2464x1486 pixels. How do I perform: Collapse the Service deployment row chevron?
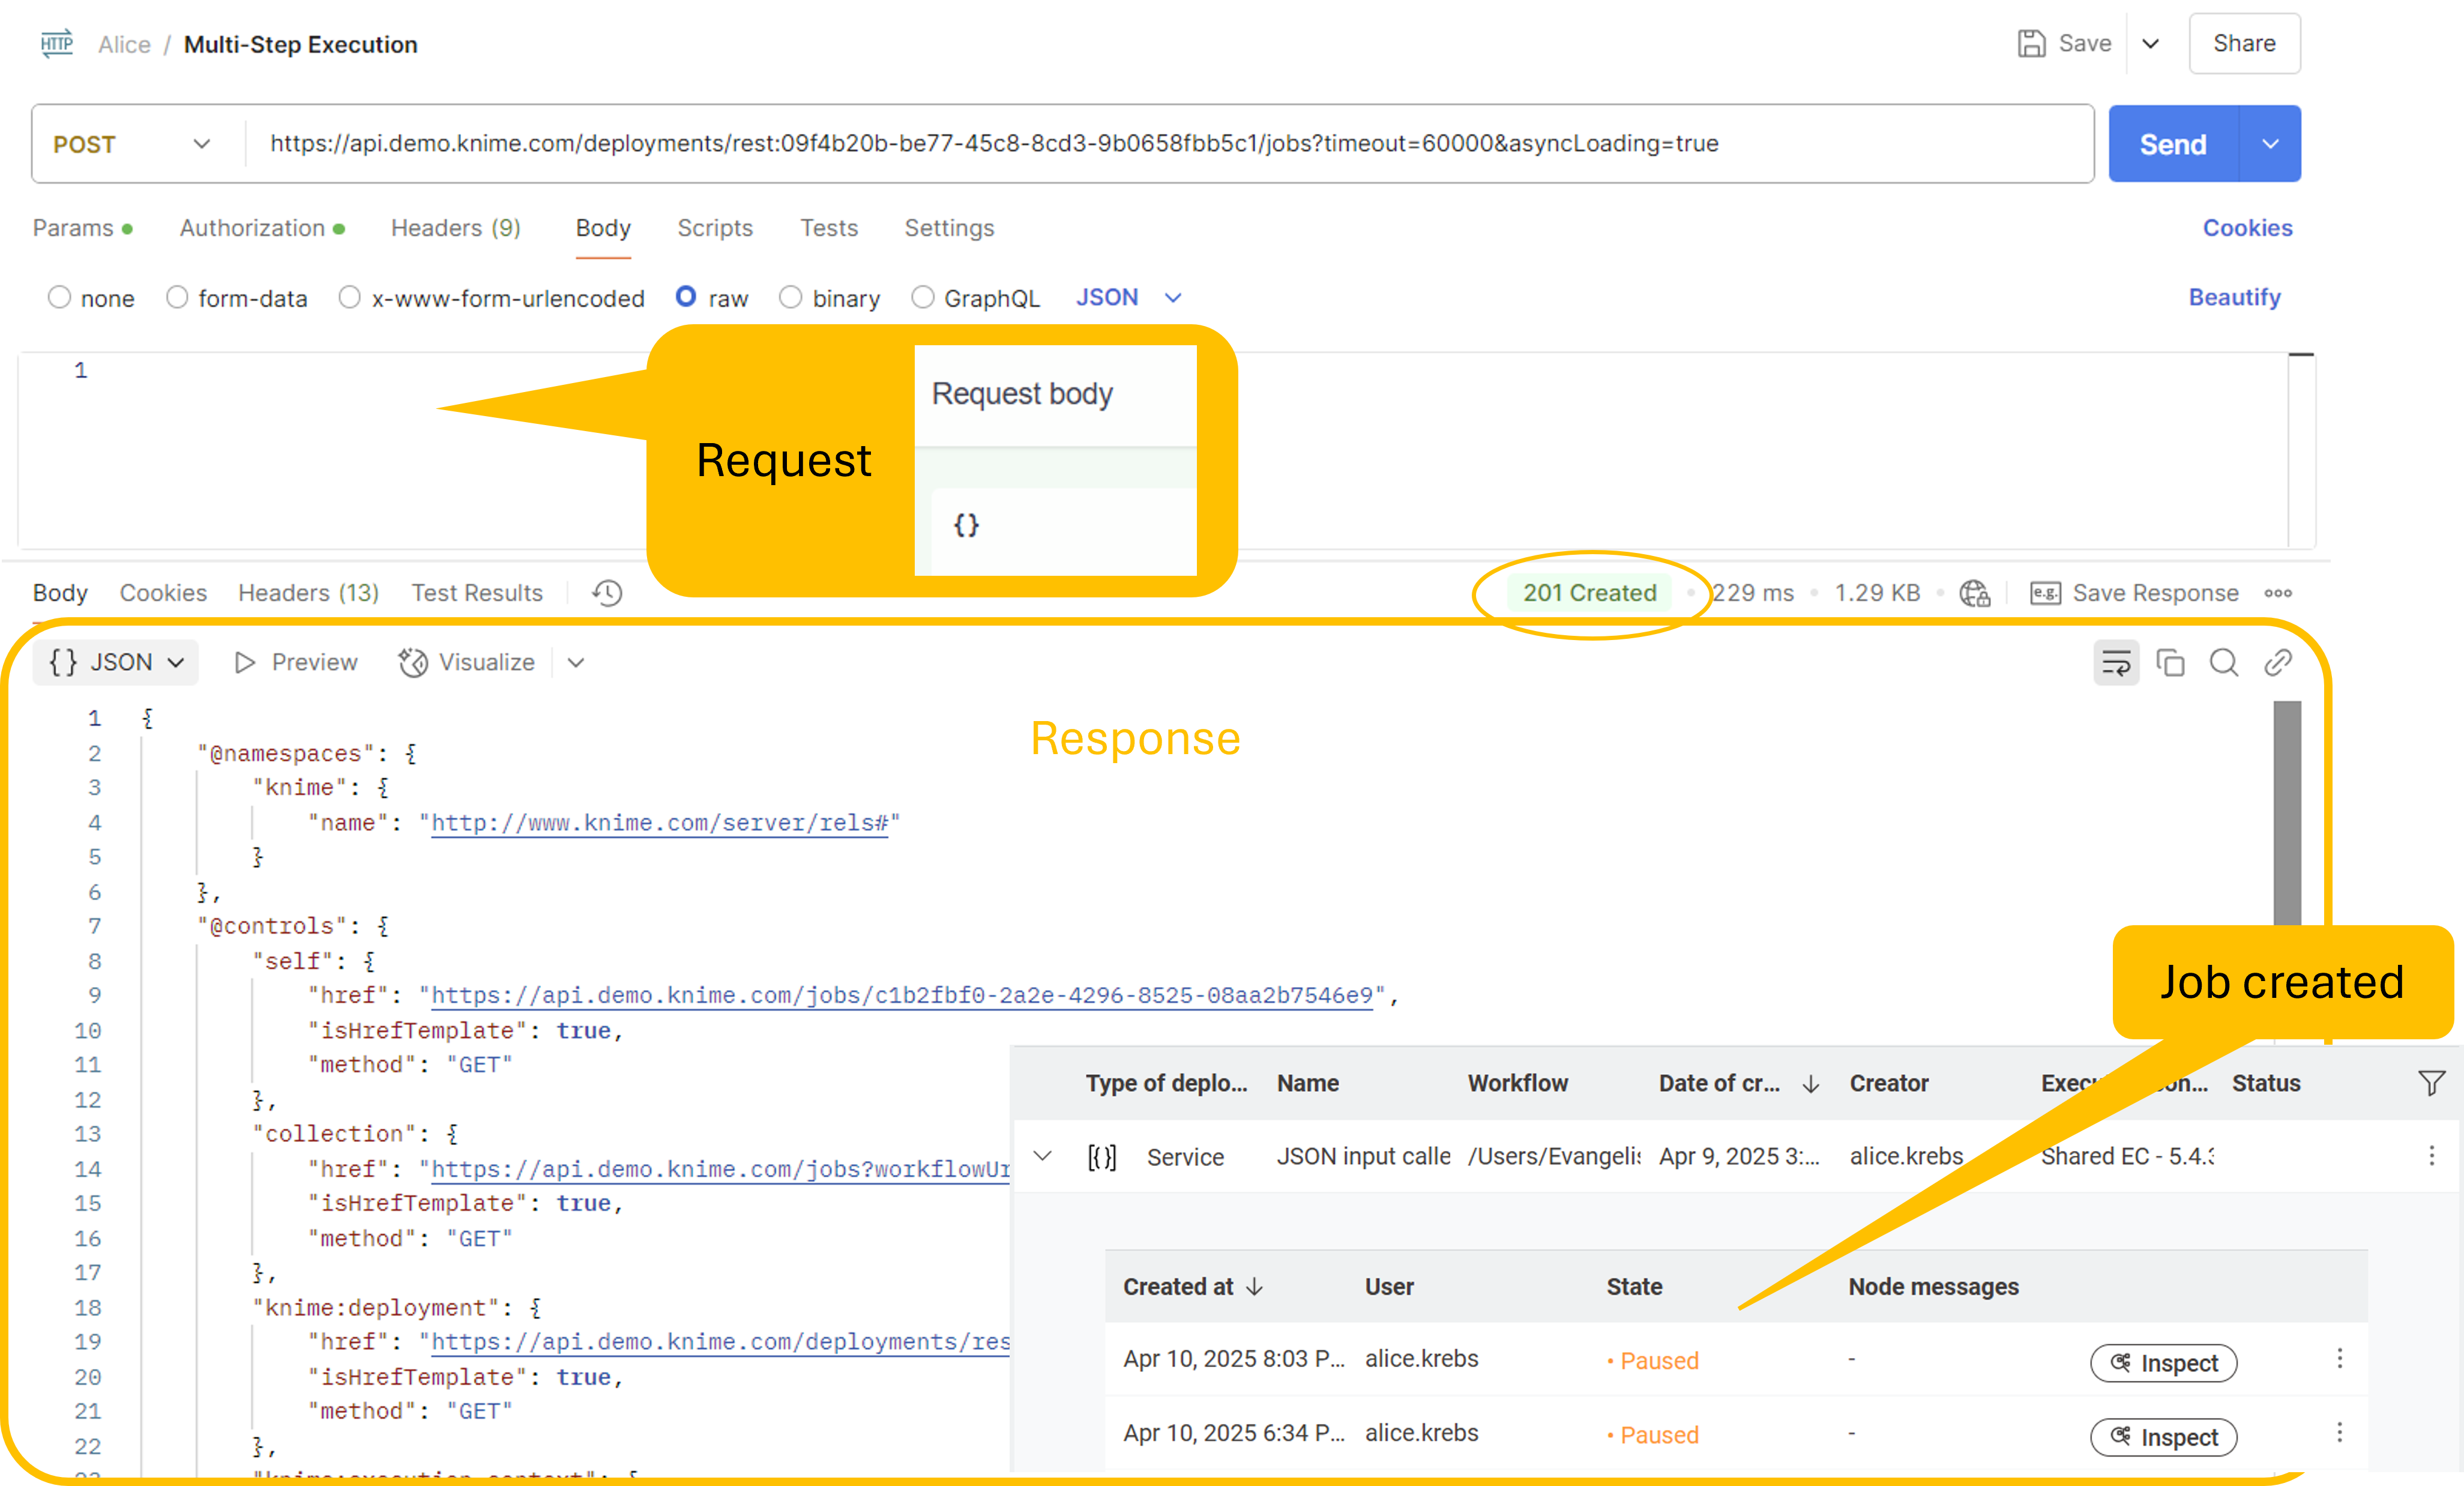[x=1042, y=1156]
